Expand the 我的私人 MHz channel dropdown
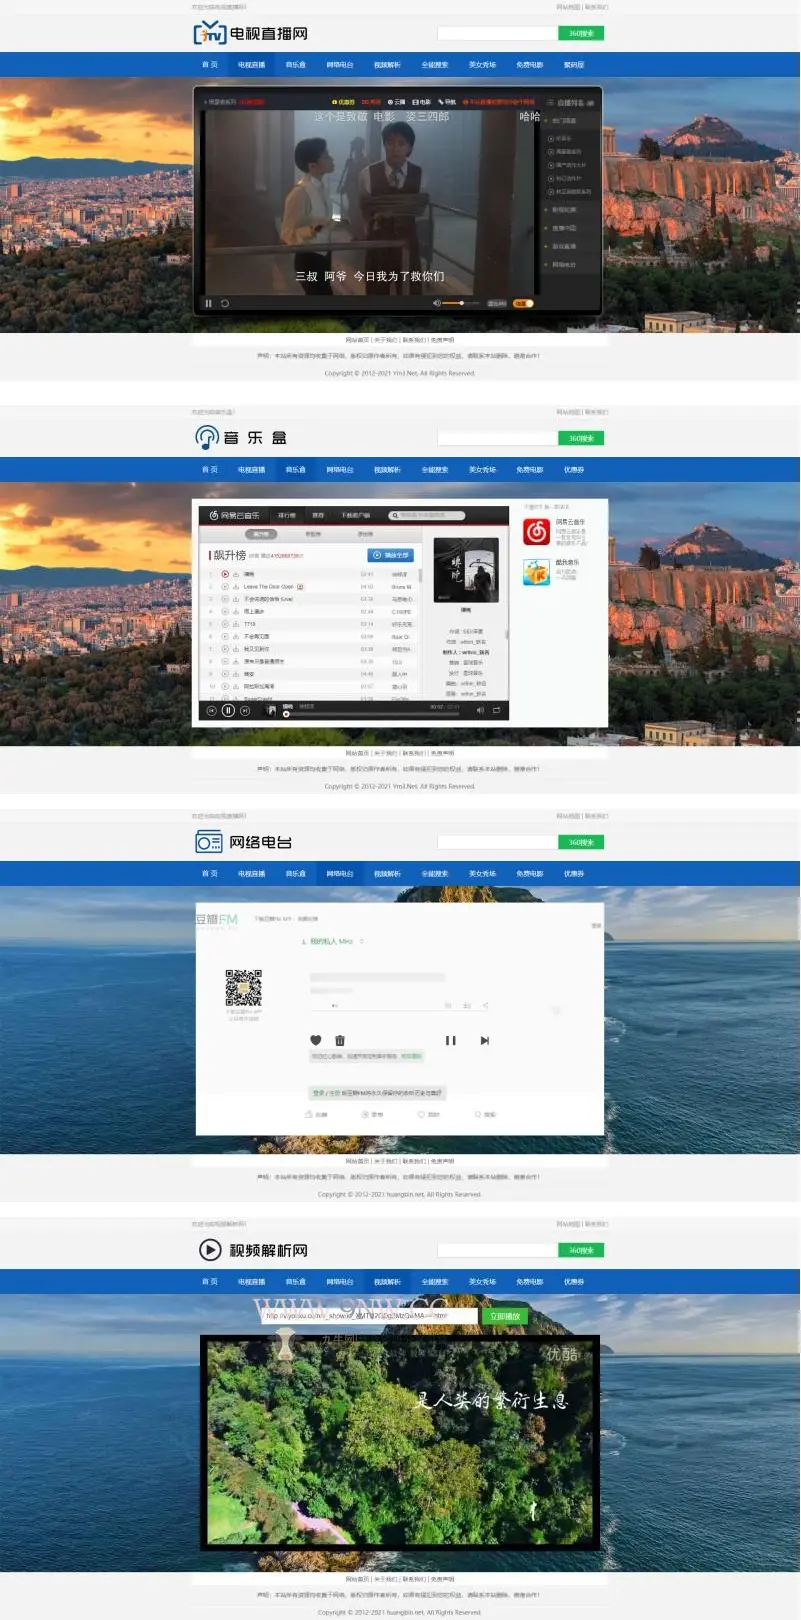Viewport: 801px width, 1620px height. pyautogui.click(x=362, y=941)
